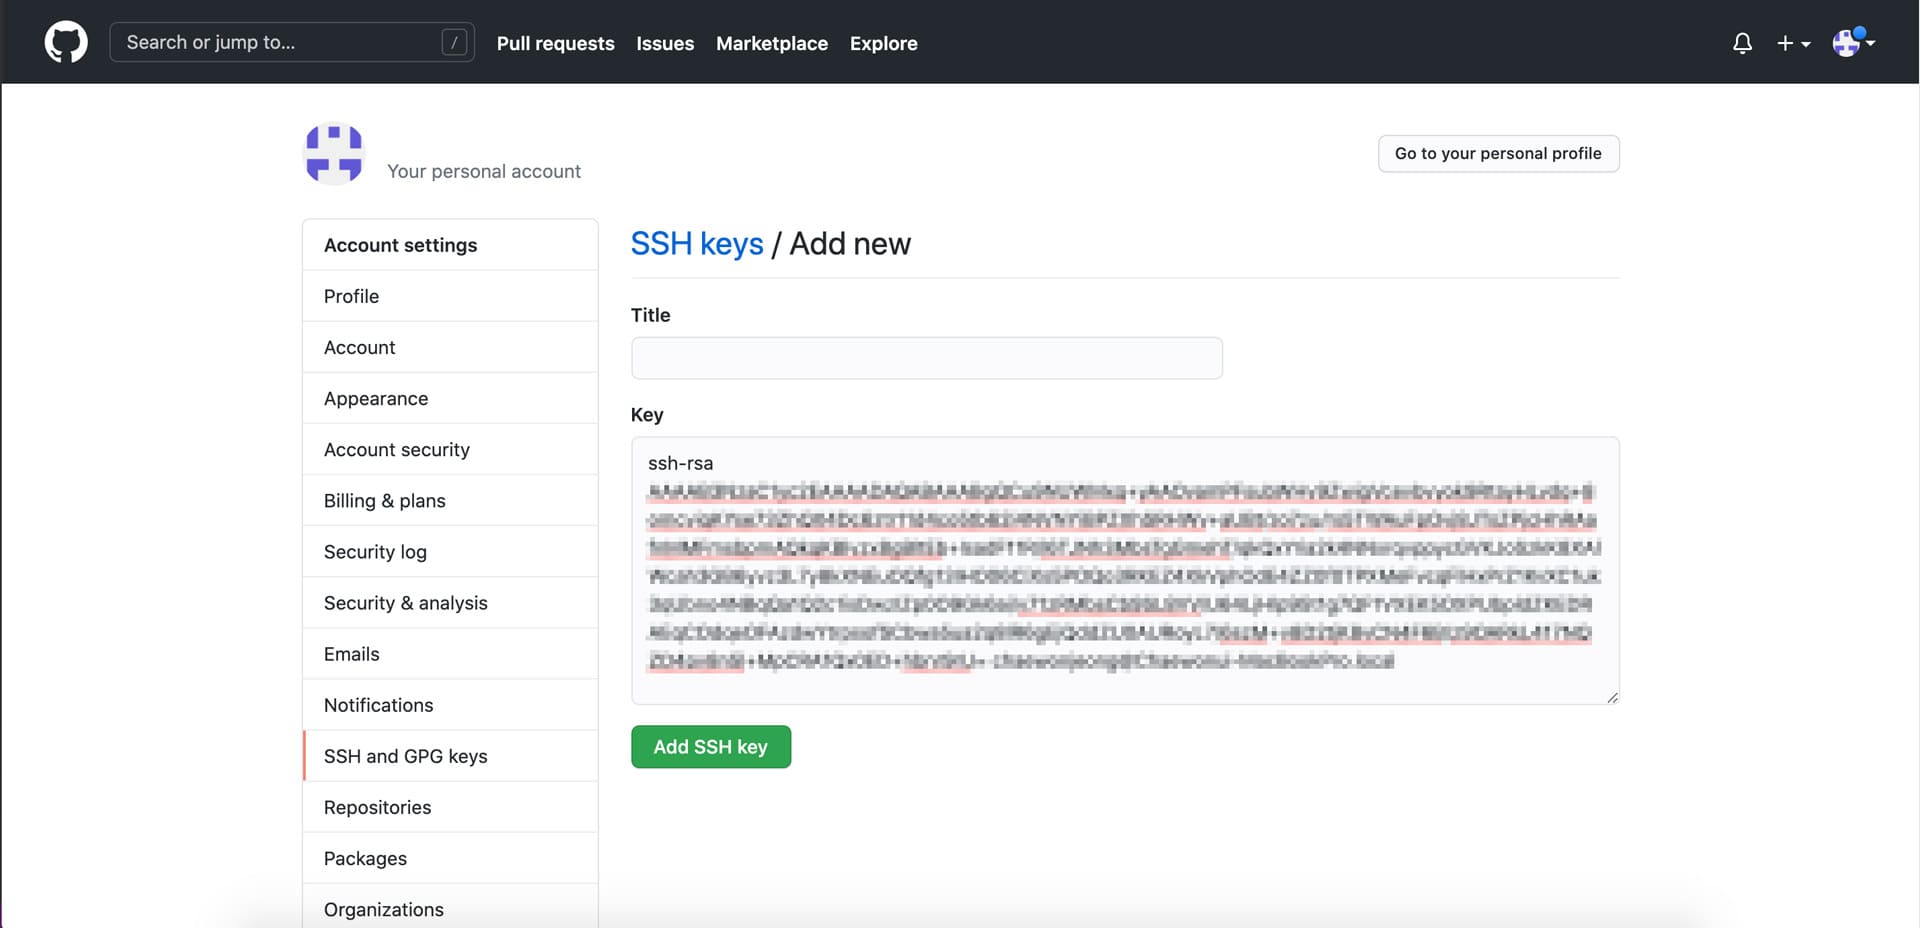Open your profile avatar menu
The height and width of the screenshot is (928, 1920).
pyautogui.click(x=1849, y=43)
